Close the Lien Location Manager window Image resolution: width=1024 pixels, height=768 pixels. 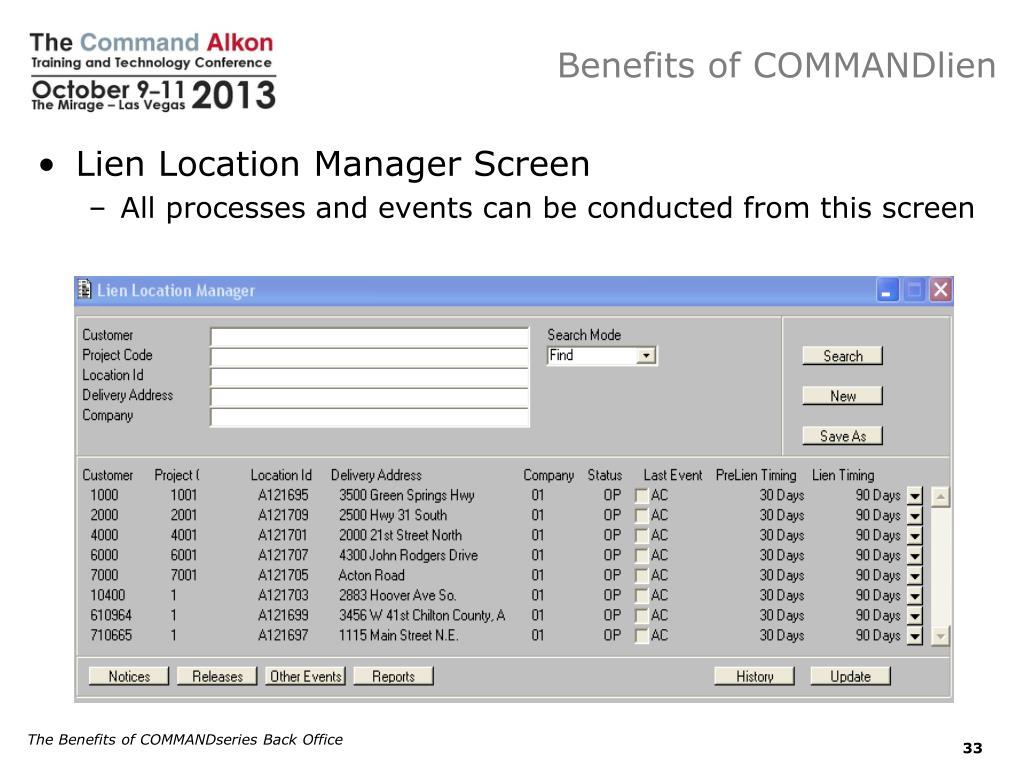pos(940,290)
